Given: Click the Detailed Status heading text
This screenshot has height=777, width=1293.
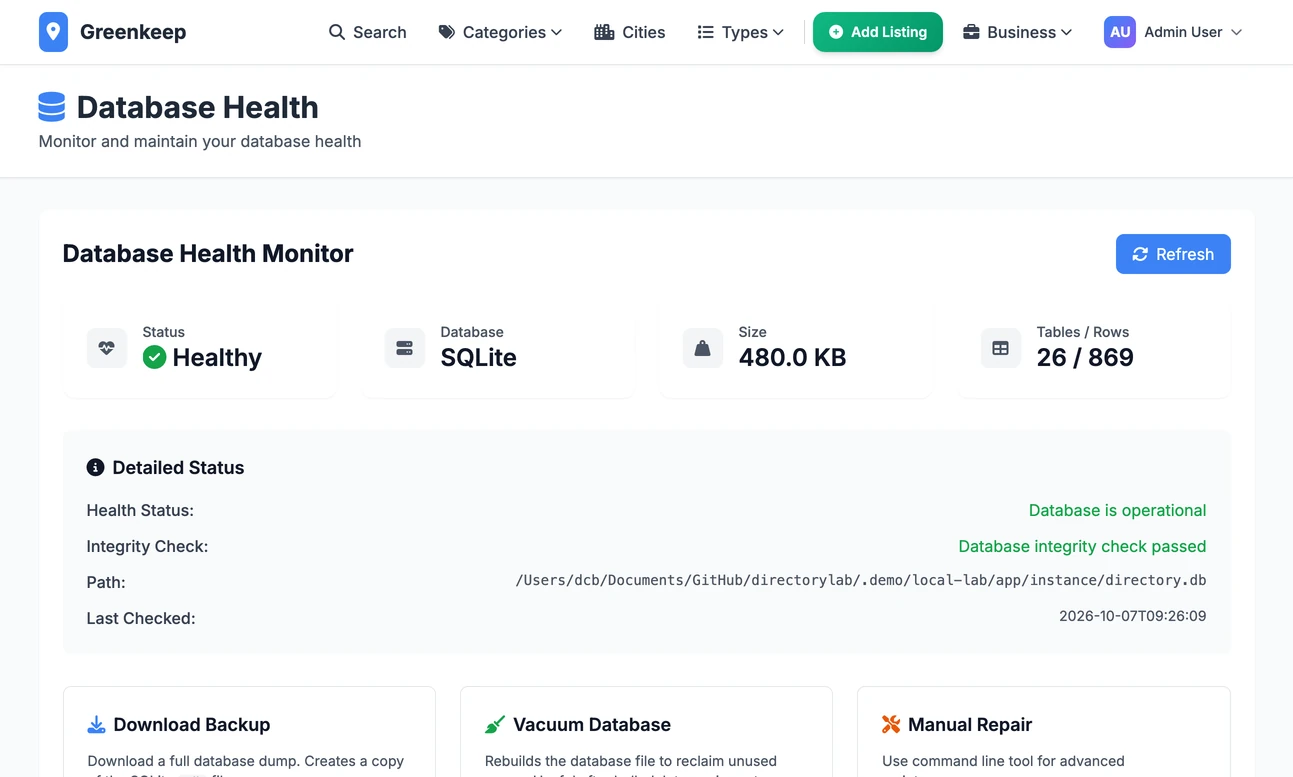Looking at the screenshot, I should [x=178, y=467].
